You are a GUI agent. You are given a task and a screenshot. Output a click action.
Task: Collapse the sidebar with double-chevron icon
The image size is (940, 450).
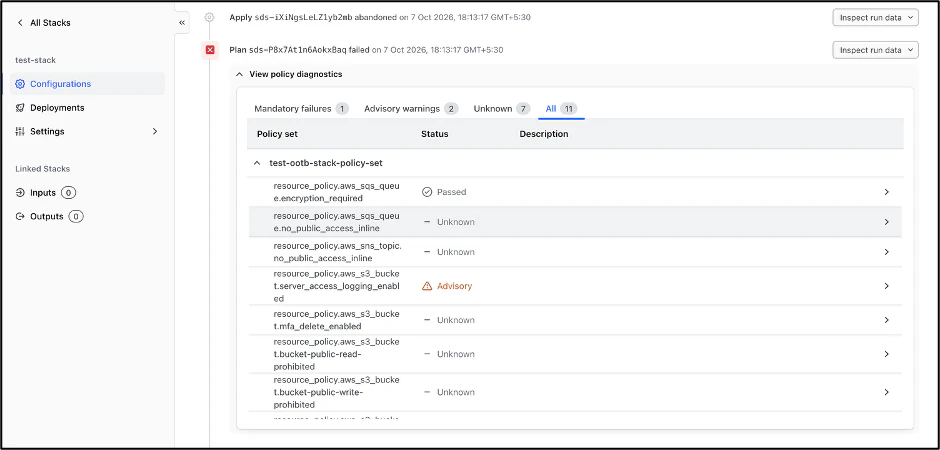[182, 23]
